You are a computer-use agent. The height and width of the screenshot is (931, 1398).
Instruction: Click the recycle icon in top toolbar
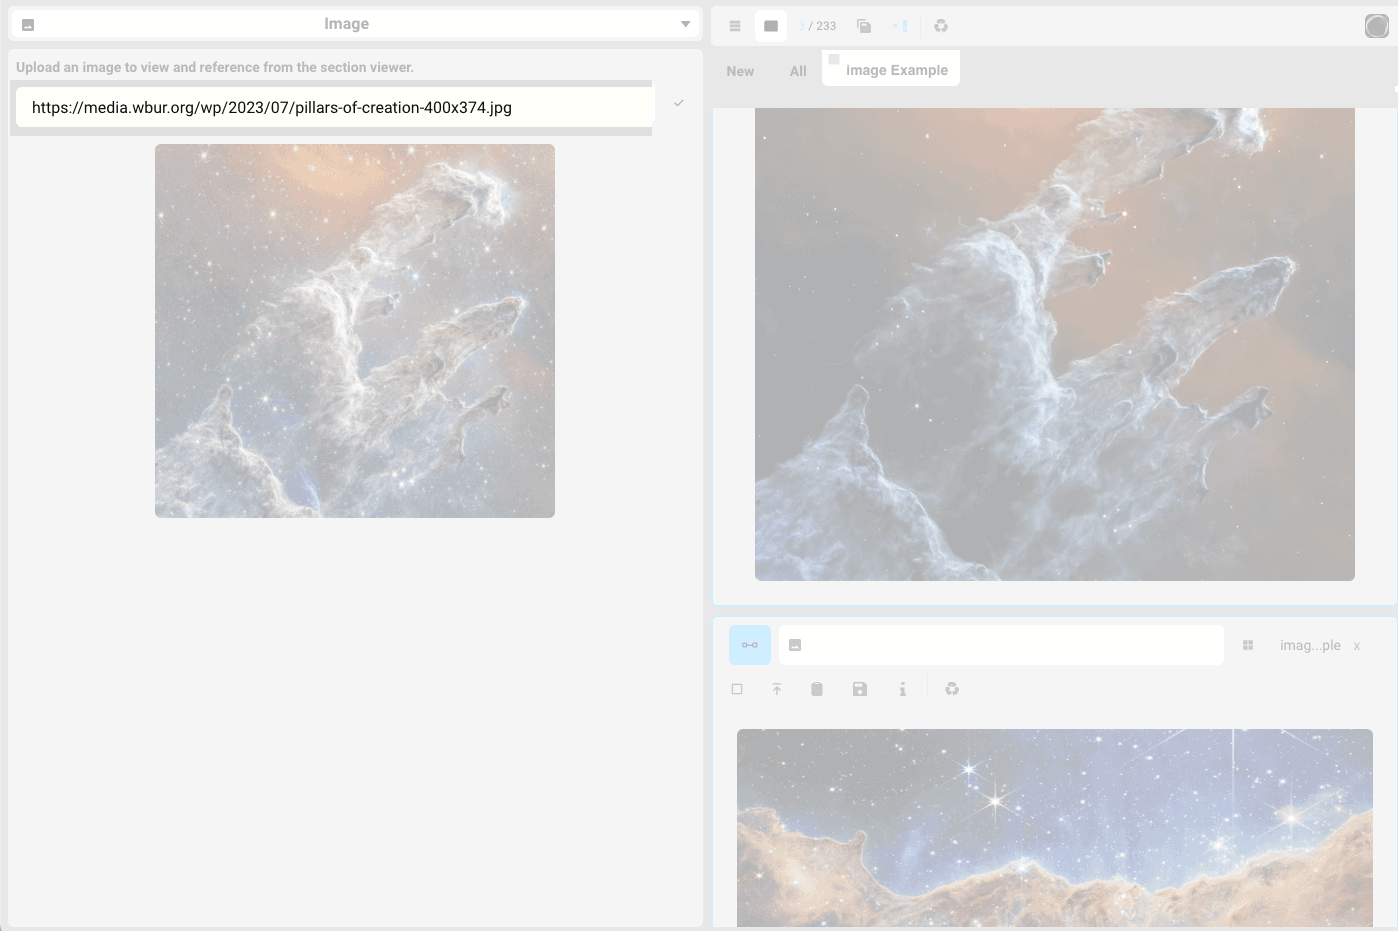(x=941, y=26)
